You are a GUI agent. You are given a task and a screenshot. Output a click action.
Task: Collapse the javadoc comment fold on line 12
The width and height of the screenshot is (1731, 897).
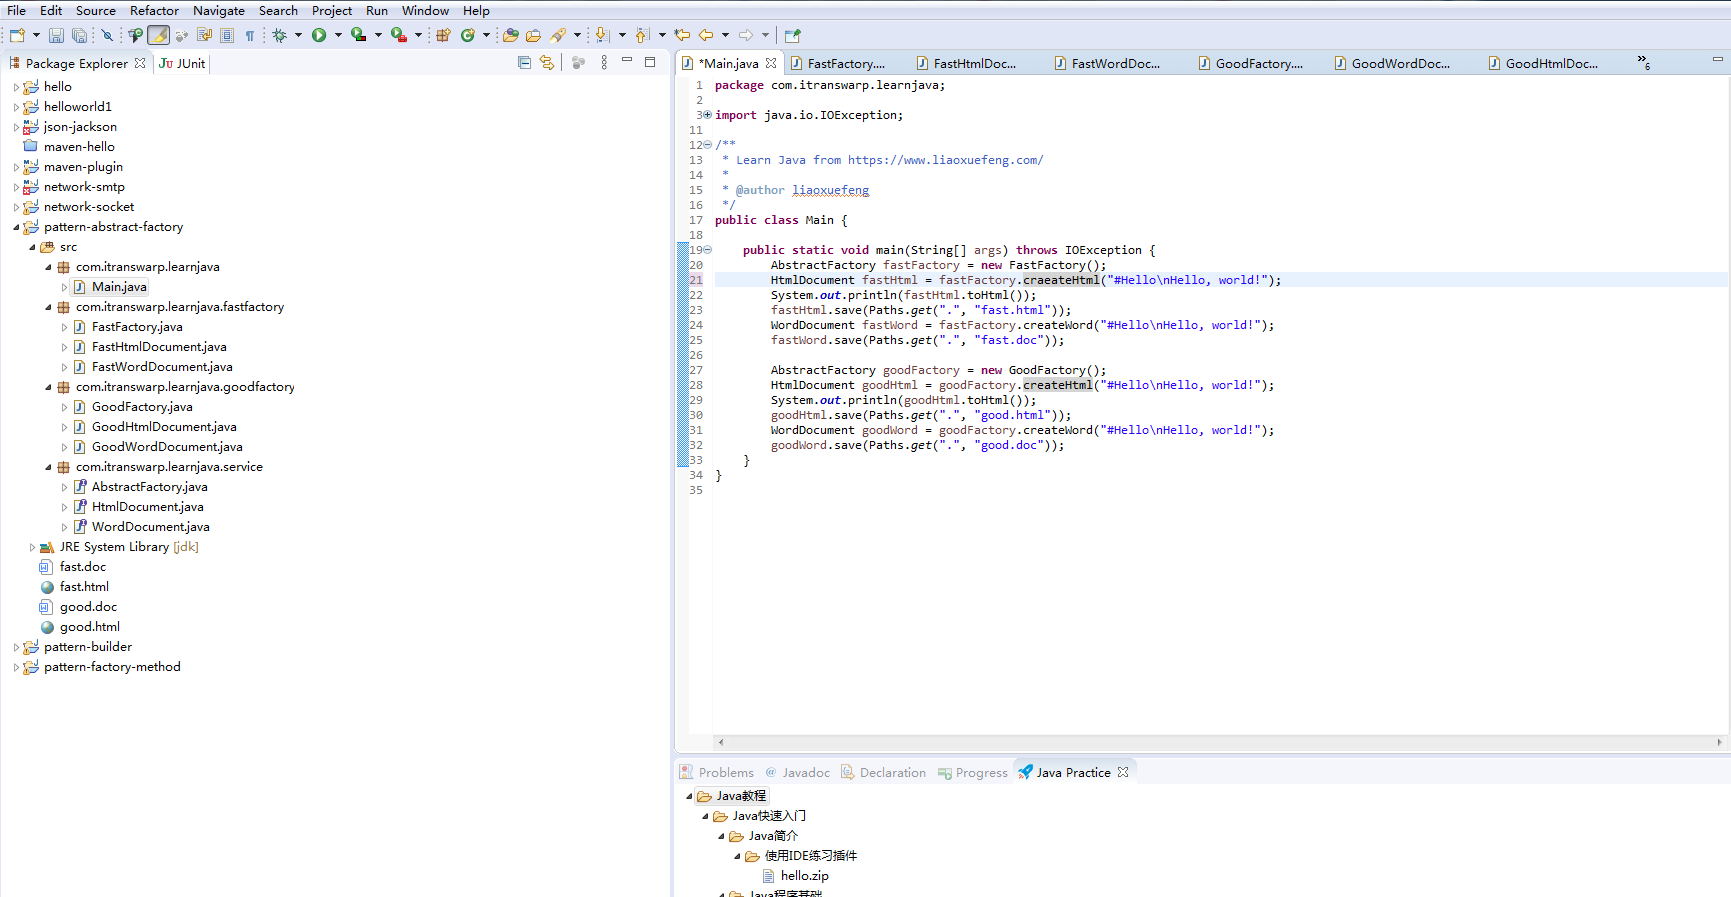(x=708, y=145)
